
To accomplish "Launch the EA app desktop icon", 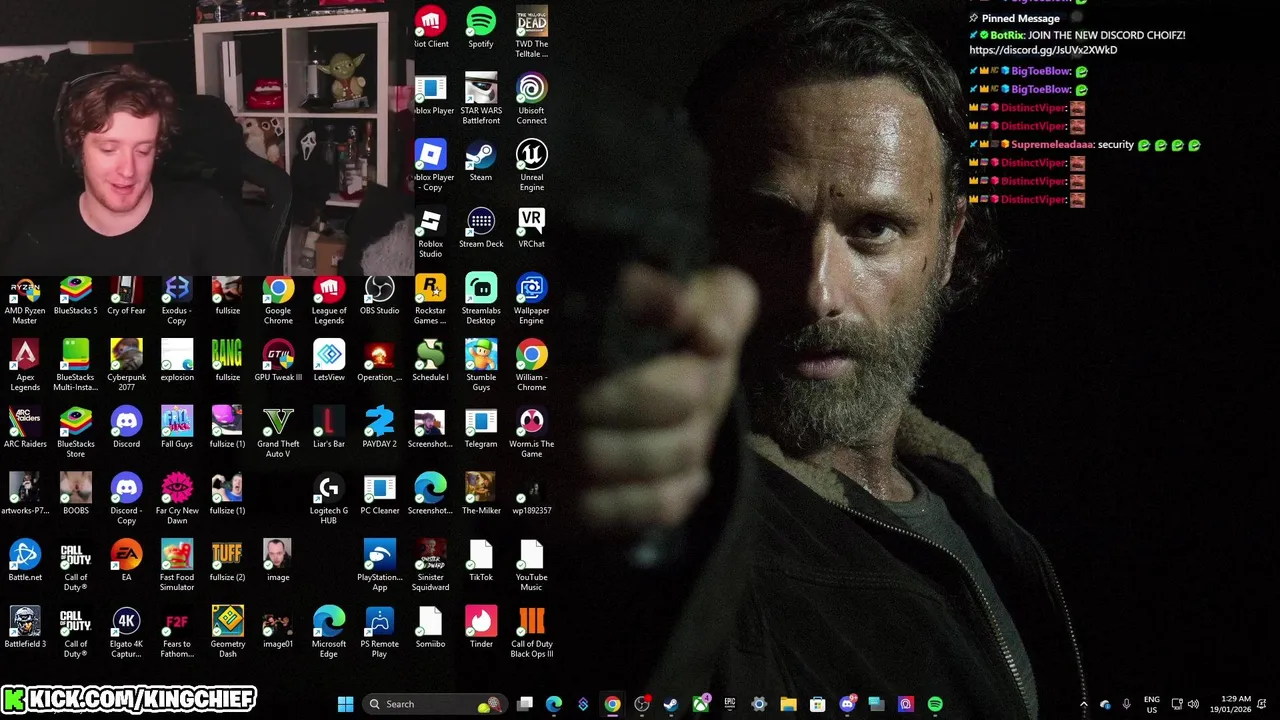I will [x=126, y=560].
